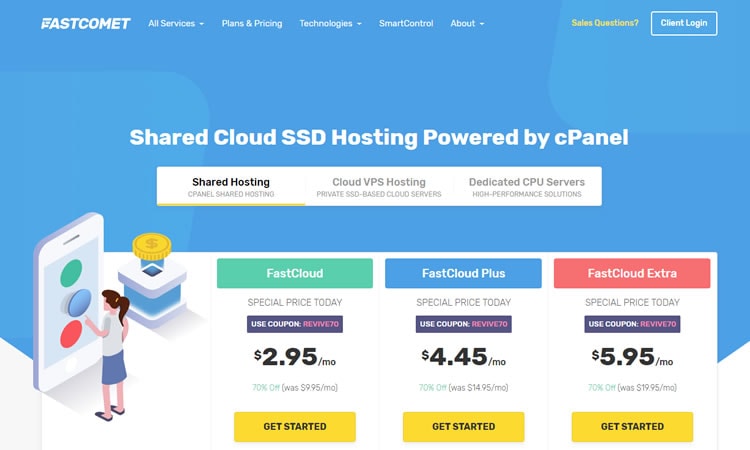Click Get Started under FastCloud Plus $4.45

[463, 427]
